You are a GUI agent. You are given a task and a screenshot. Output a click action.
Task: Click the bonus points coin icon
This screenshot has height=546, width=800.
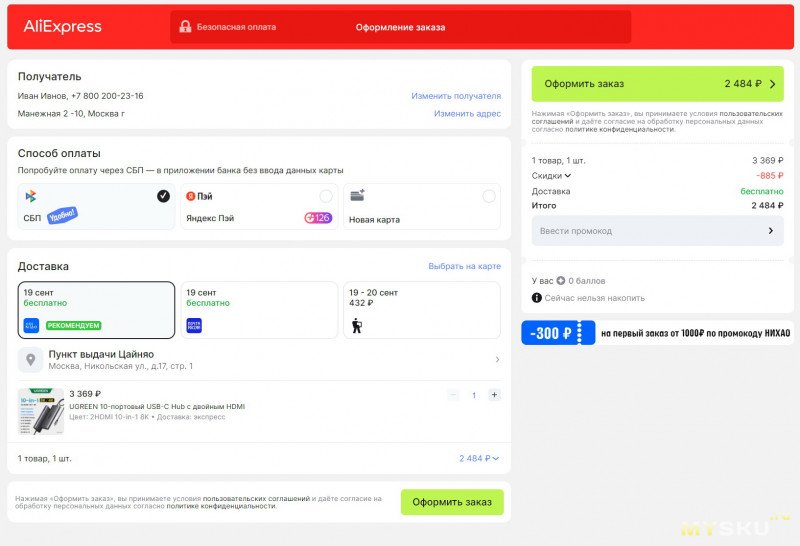pos(561,281)
